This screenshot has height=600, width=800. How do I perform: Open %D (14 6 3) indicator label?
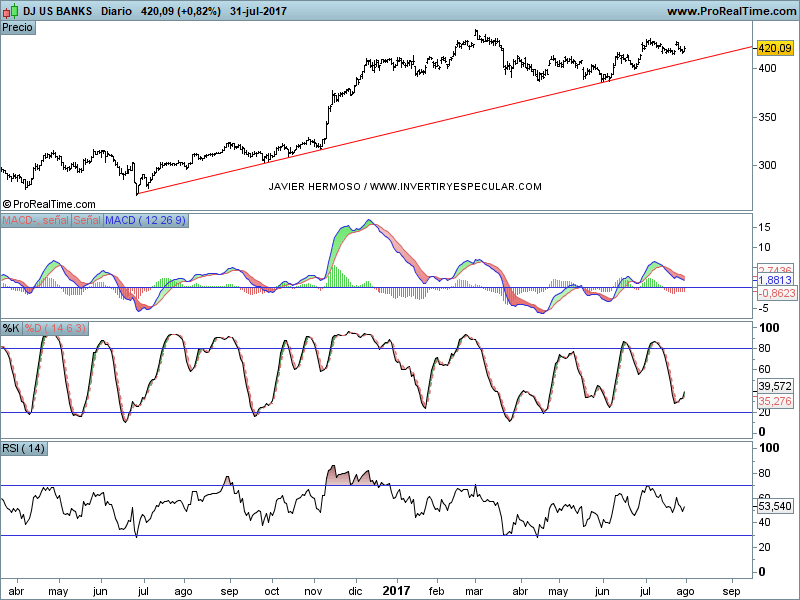pyautogui.click(x=57, y=328)
